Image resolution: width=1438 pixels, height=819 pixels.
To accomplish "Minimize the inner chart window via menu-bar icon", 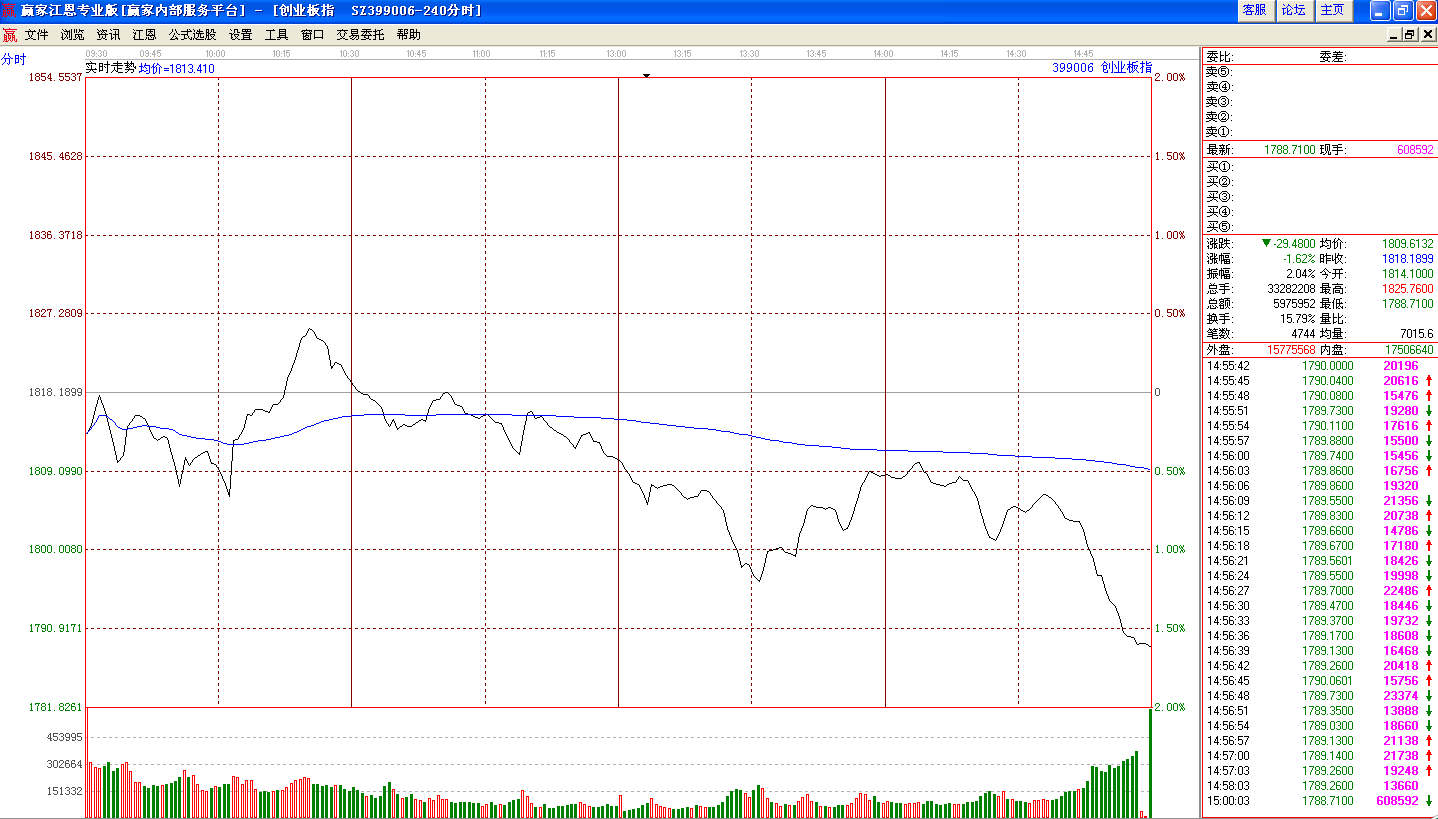I will (x=1394, y=34).
